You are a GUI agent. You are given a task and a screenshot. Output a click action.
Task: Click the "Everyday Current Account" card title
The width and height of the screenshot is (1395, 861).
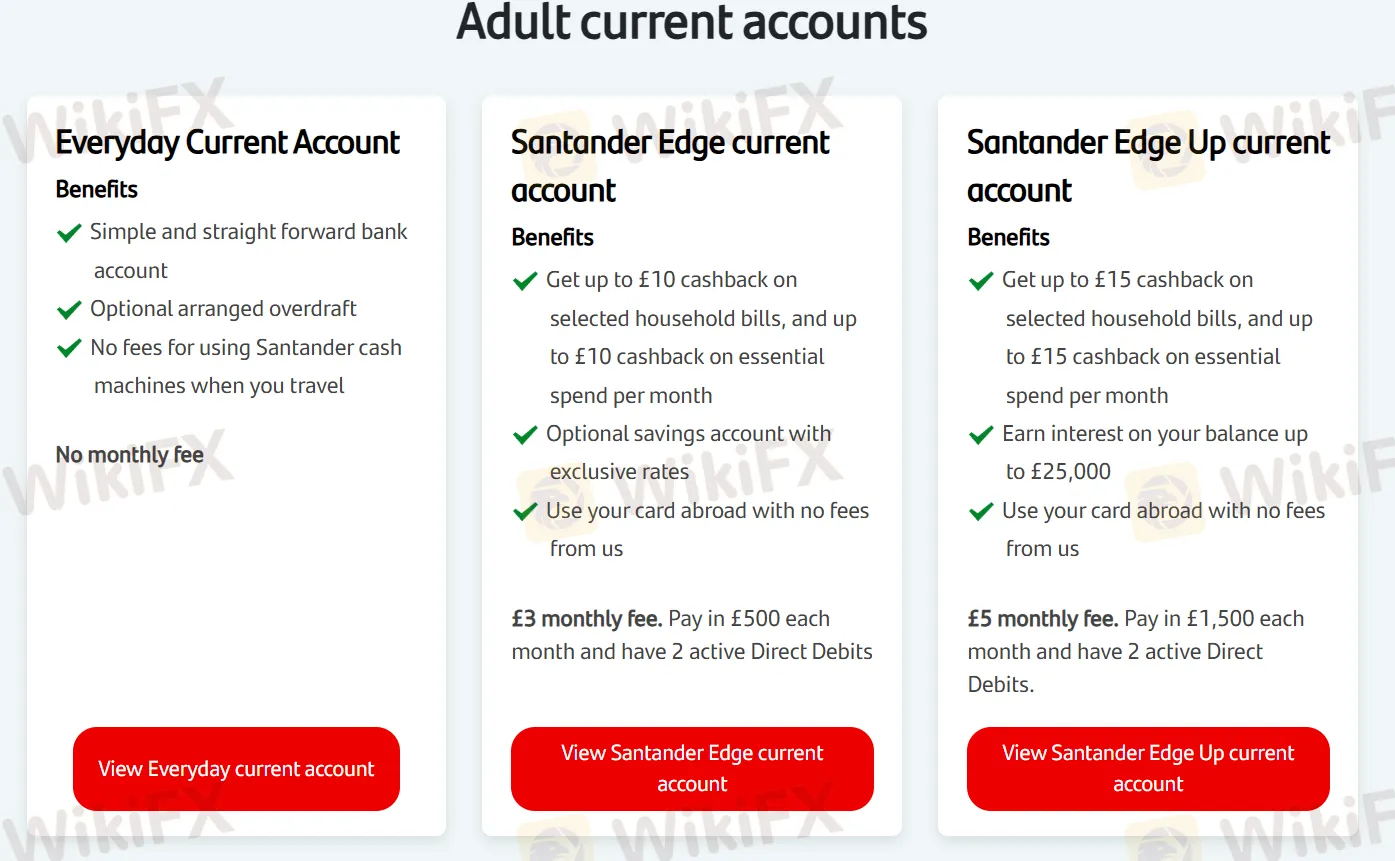228,143
